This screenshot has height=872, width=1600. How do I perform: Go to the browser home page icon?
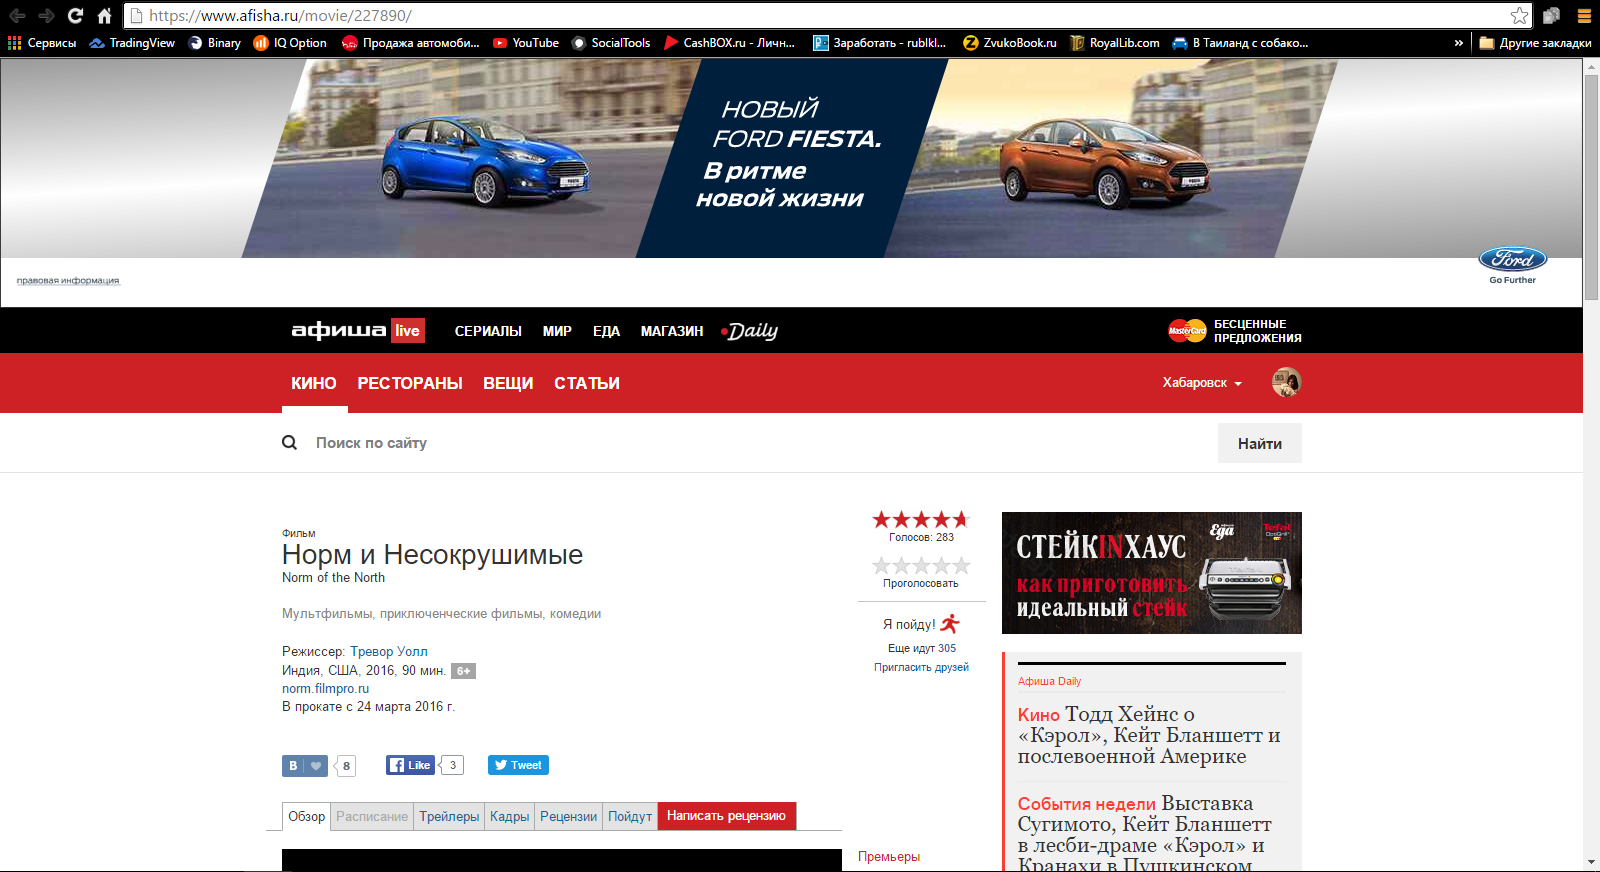(104, 16)
